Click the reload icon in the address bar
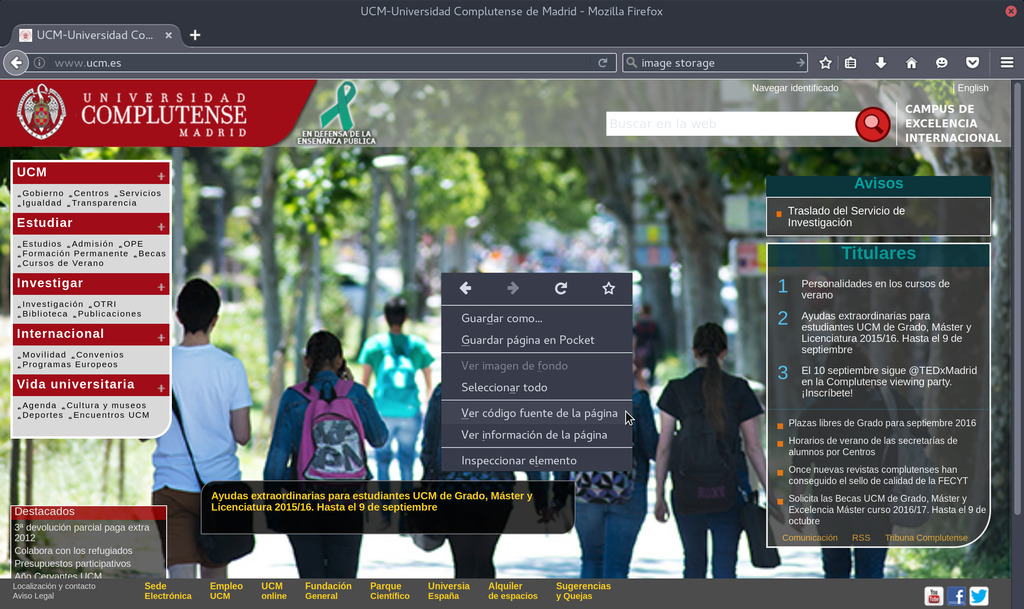1024x609 pixels. (x=603, y=63)
